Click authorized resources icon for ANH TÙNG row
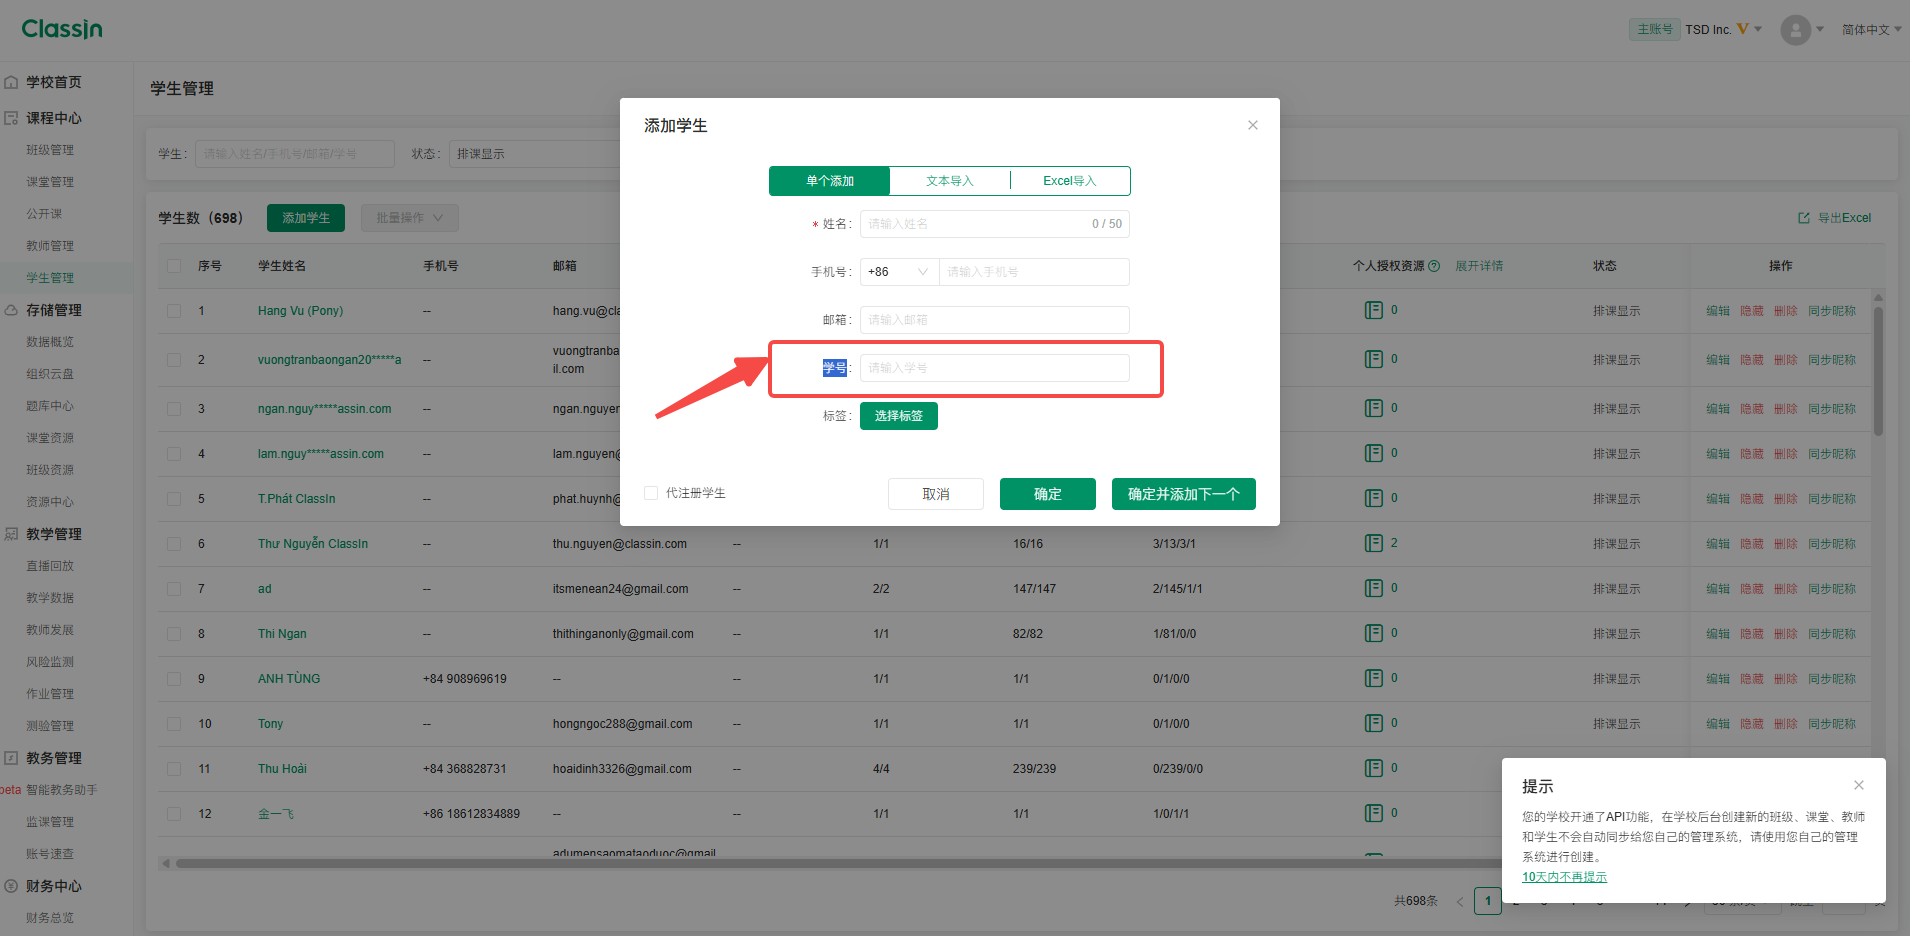This screenshot has width=1910, height=936. (x=1374, y=678)
